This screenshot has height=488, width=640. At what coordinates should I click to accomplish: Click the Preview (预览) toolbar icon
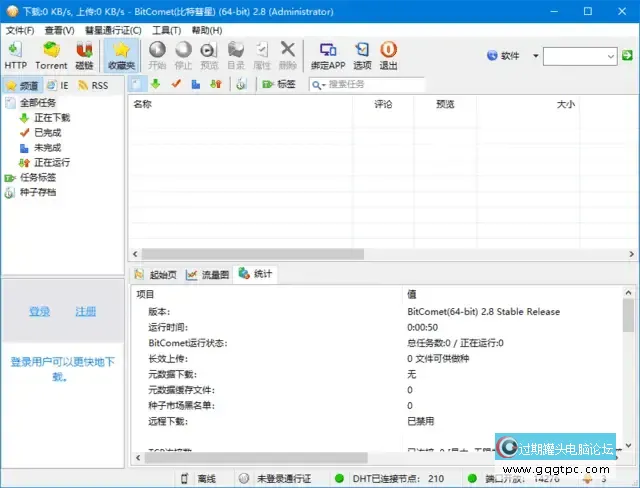209,55
